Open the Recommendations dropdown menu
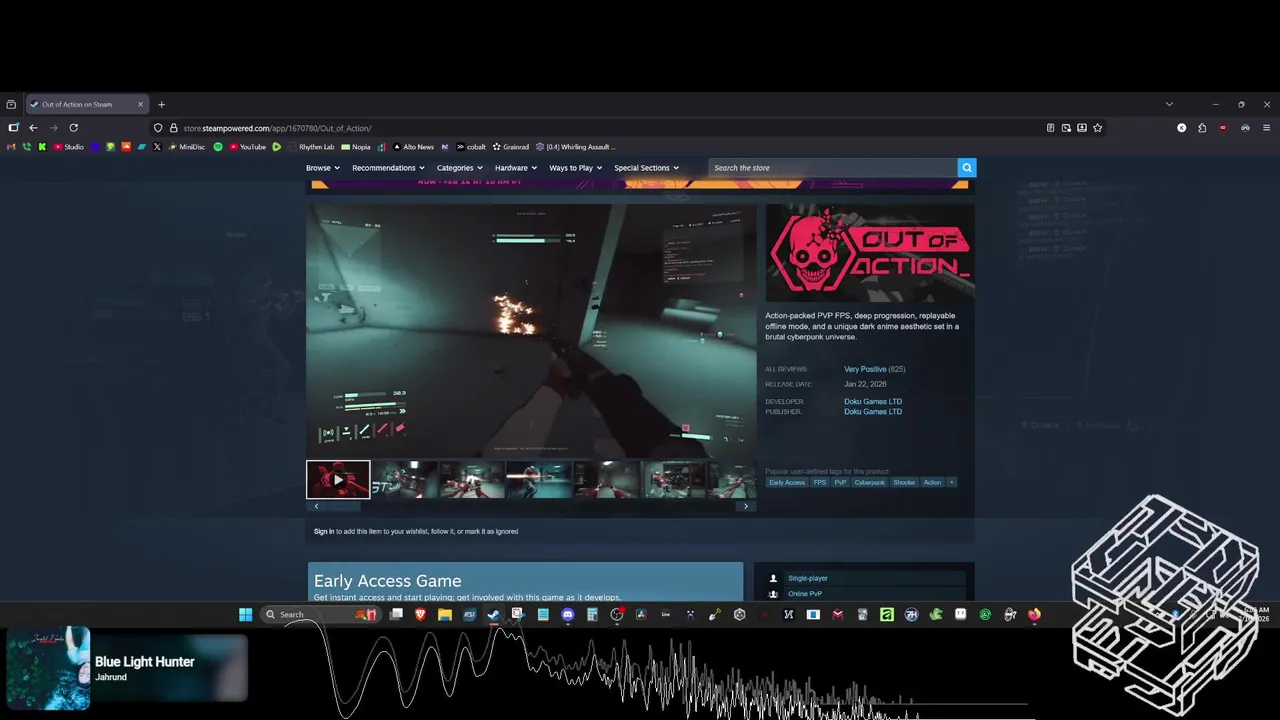This screenshot has height=720, width=1280. [388, 168]
